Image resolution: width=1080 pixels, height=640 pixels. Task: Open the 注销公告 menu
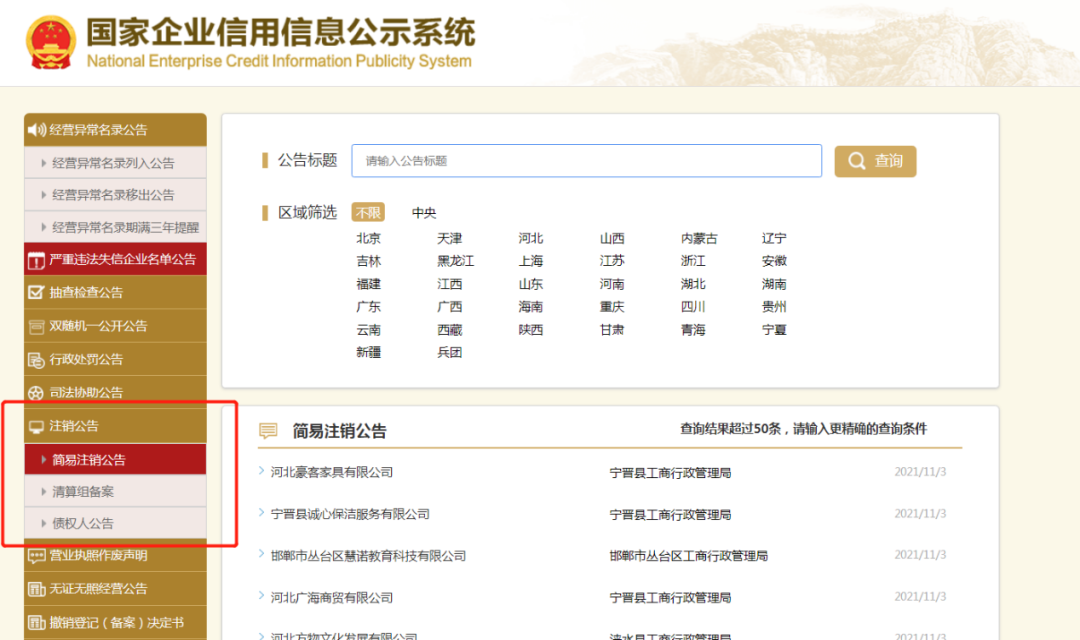point(115,426)
